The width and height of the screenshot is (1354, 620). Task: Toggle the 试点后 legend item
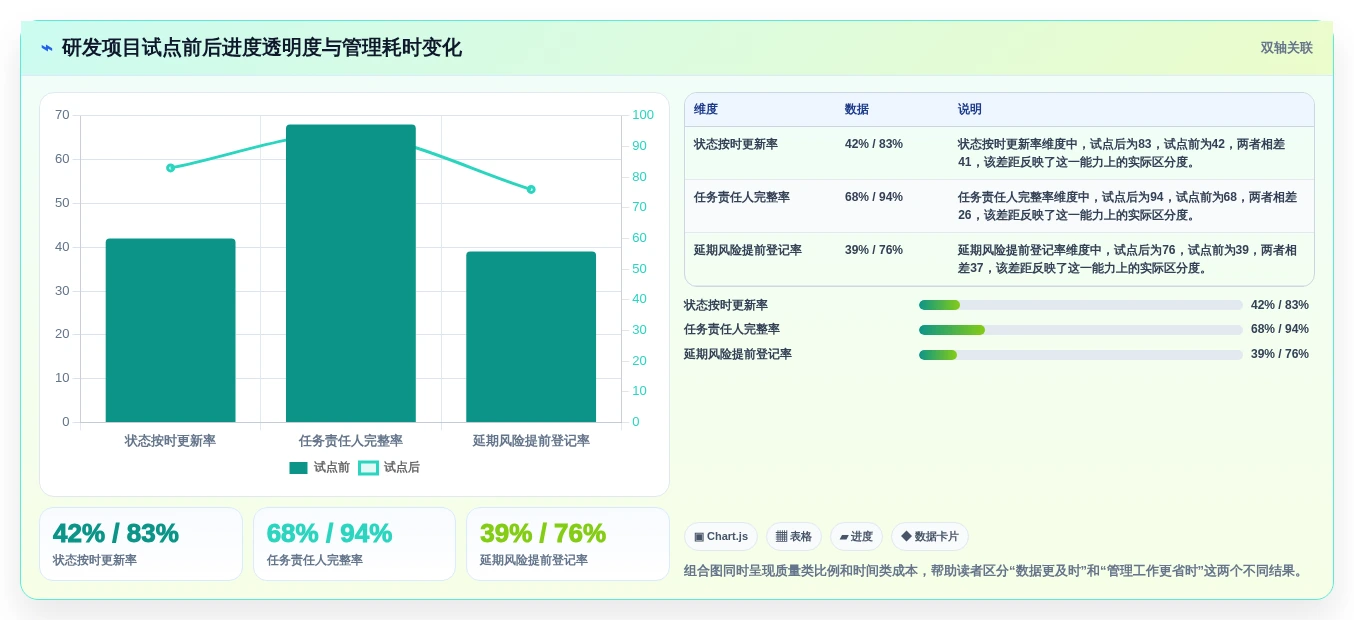pos(390,467)
